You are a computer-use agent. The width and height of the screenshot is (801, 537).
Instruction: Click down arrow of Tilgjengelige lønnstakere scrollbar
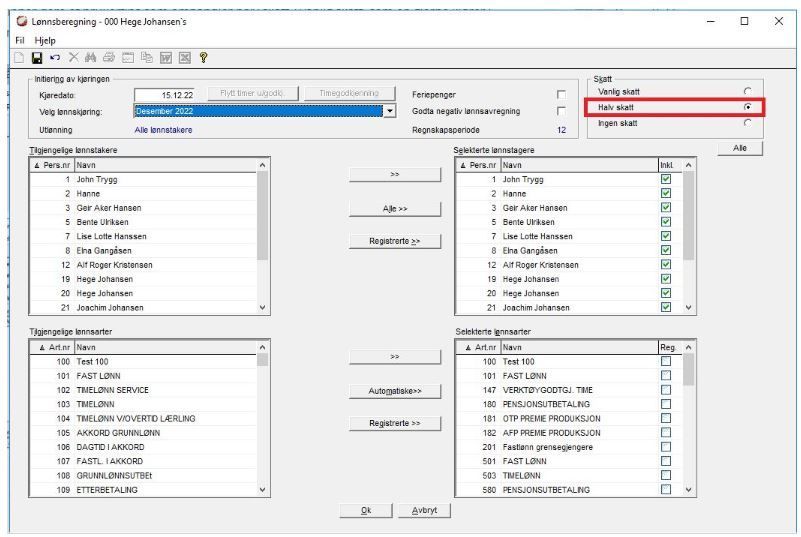(263, 308)
